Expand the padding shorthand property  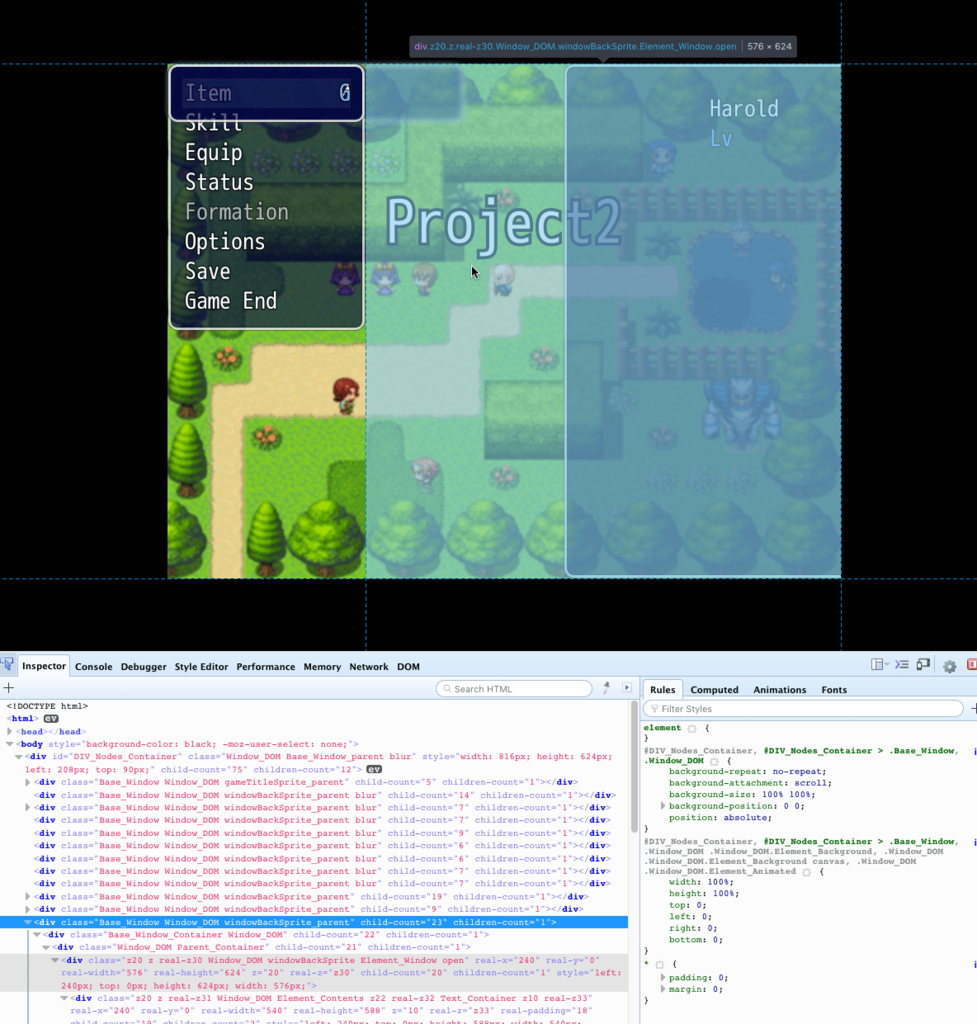click(x=663, y=977)
